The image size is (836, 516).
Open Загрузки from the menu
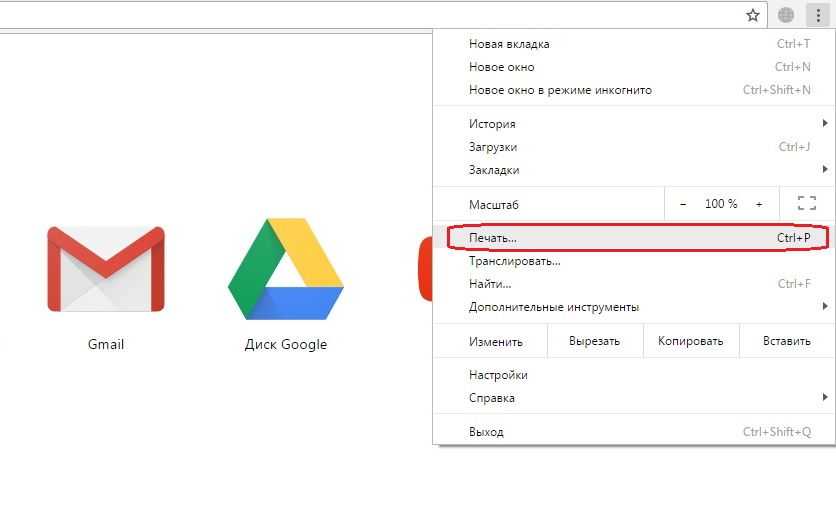coord(634,147)
